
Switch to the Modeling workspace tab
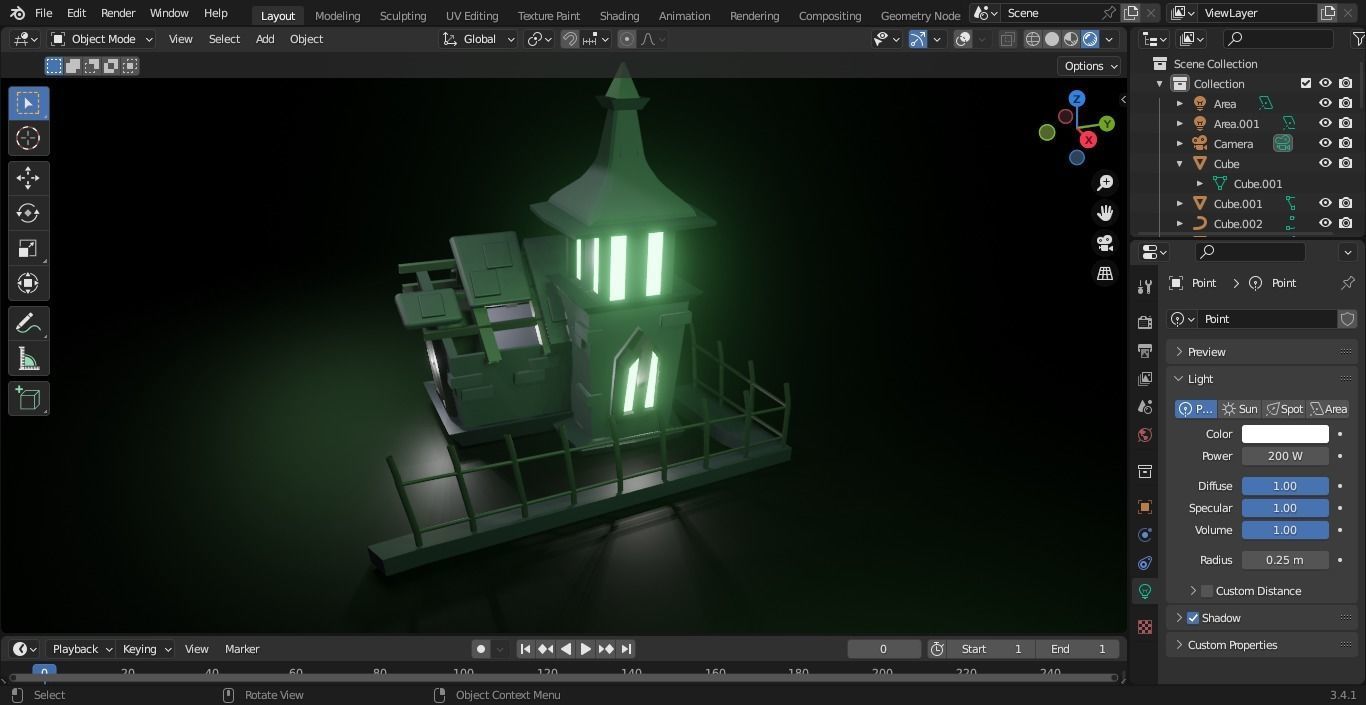337,16
